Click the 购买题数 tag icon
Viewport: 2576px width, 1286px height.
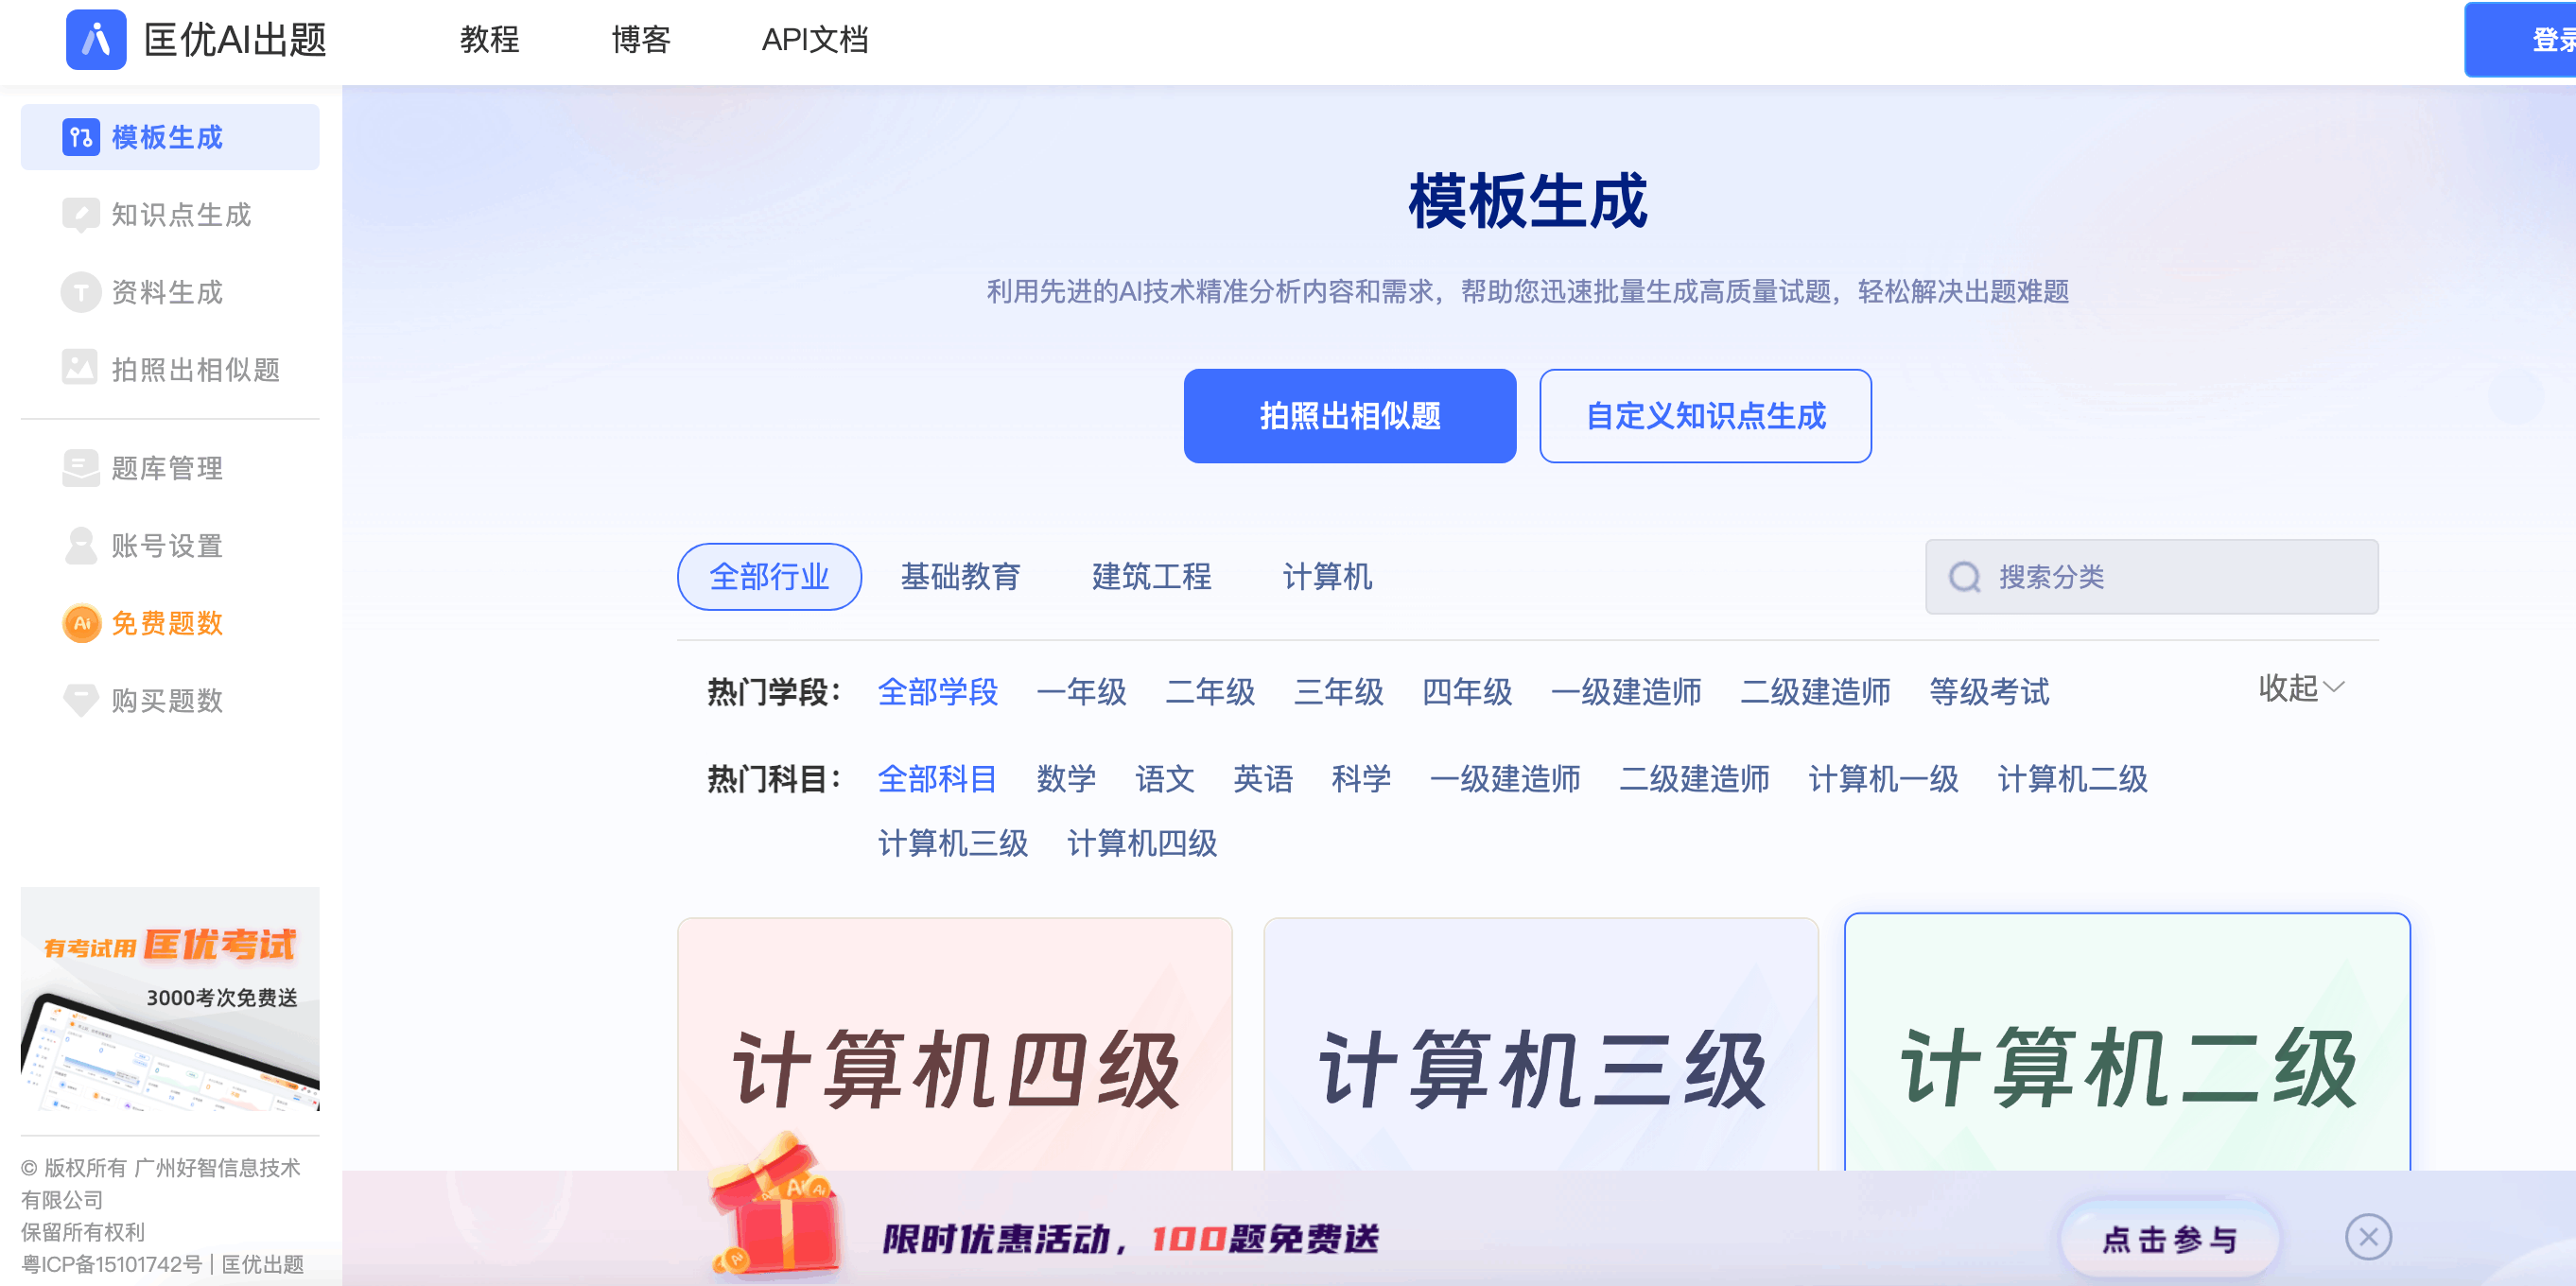pos(80,700)
